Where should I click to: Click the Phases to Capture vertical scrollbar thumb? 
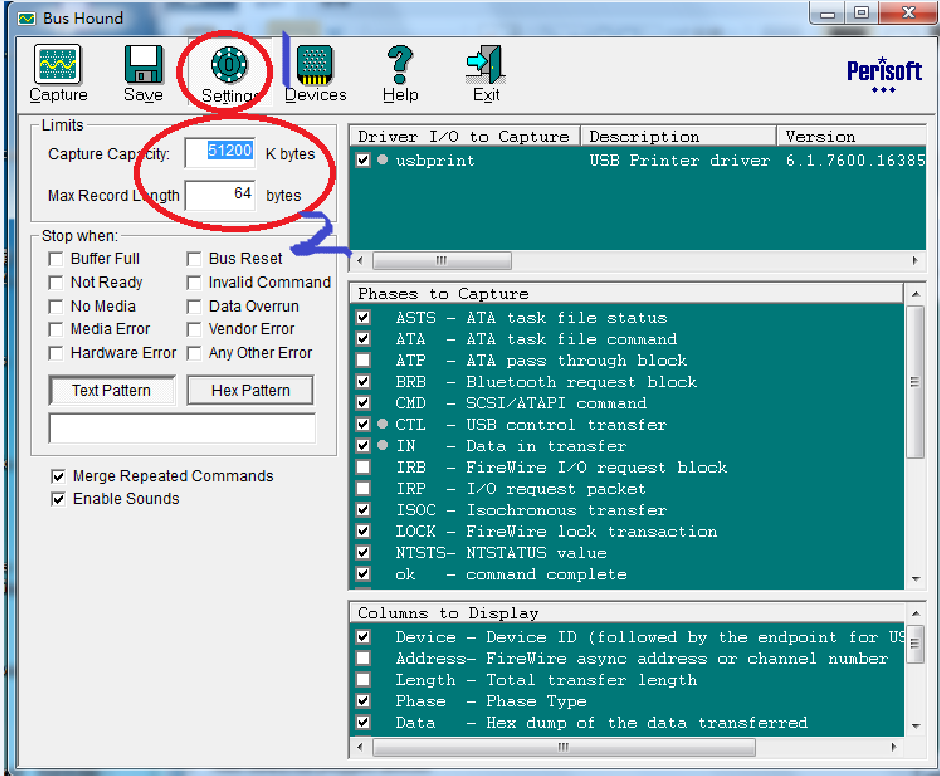tap(915, 382)
